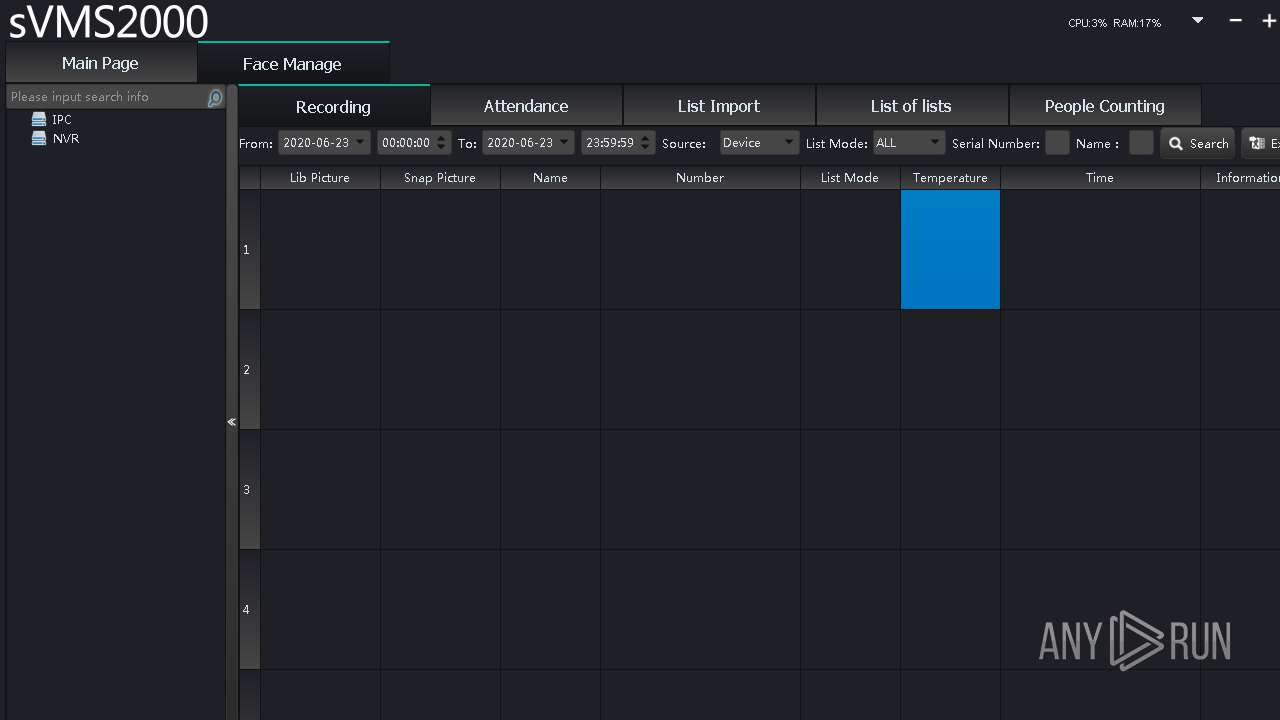The width and height of the screenshot is (1280, 720).
Task: Select the IPC device group icon
Action: click(x=39, y=119)
